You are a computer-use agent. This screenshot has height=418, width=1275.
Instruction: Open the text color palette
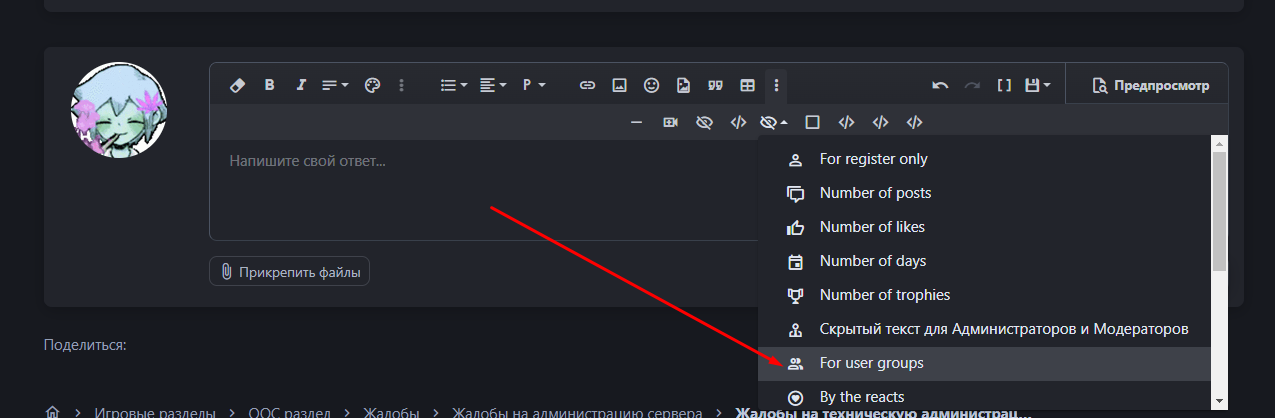(x=372, y=85)
